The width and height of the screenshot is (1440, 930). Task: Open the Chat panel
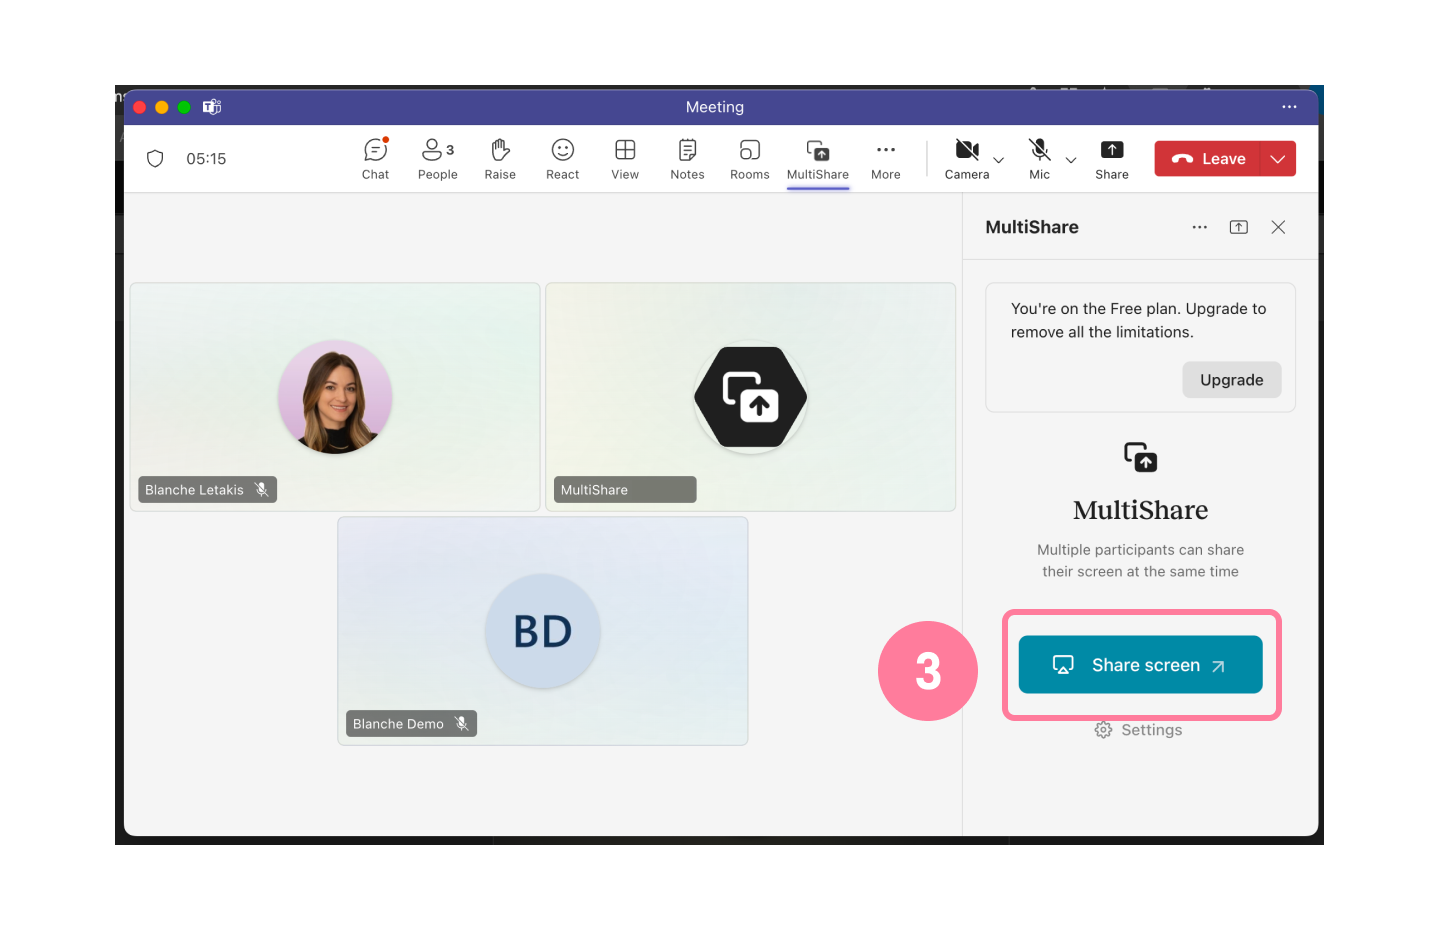375,158
